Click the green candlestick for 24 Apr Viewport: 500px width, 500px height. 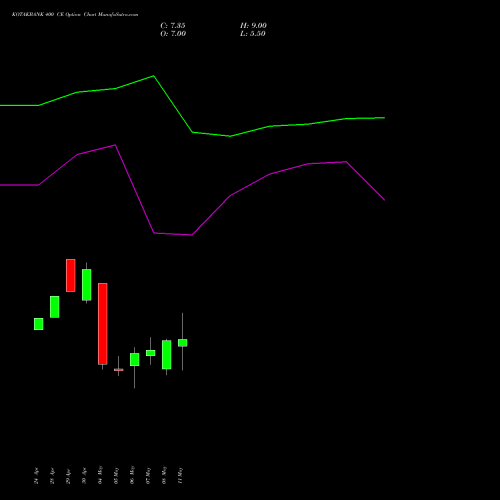tap(39, 324)
